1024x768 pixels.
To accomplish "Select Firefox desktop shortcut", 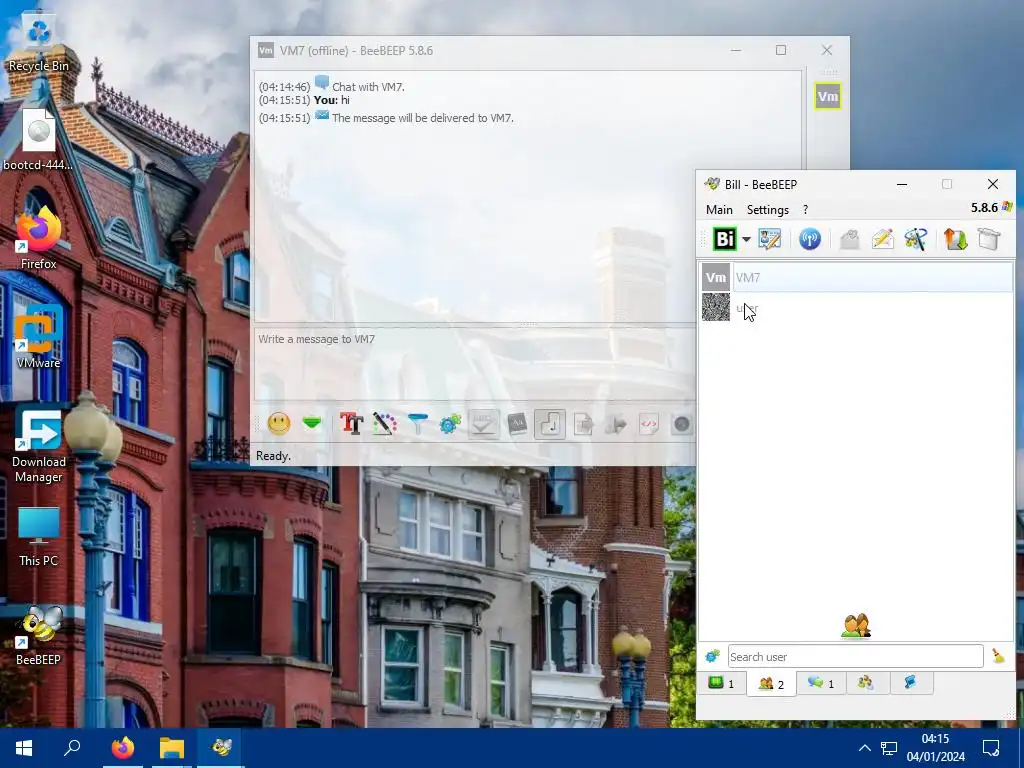I will (x=39, y=238).
